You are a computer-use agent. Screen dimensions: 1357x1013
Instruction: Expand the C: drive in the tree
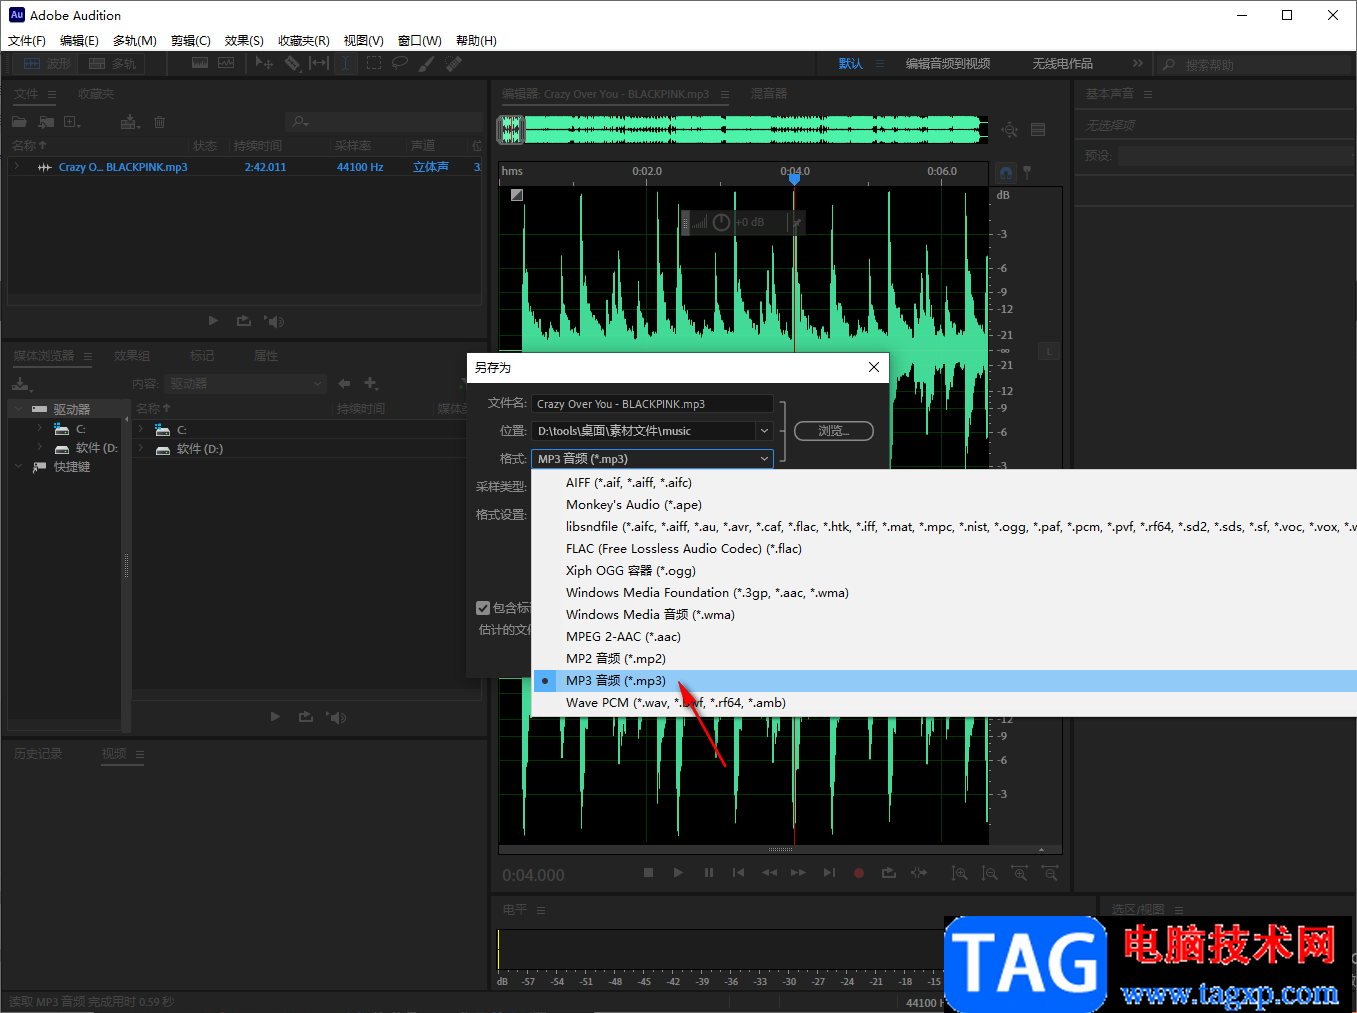[40, 429]
